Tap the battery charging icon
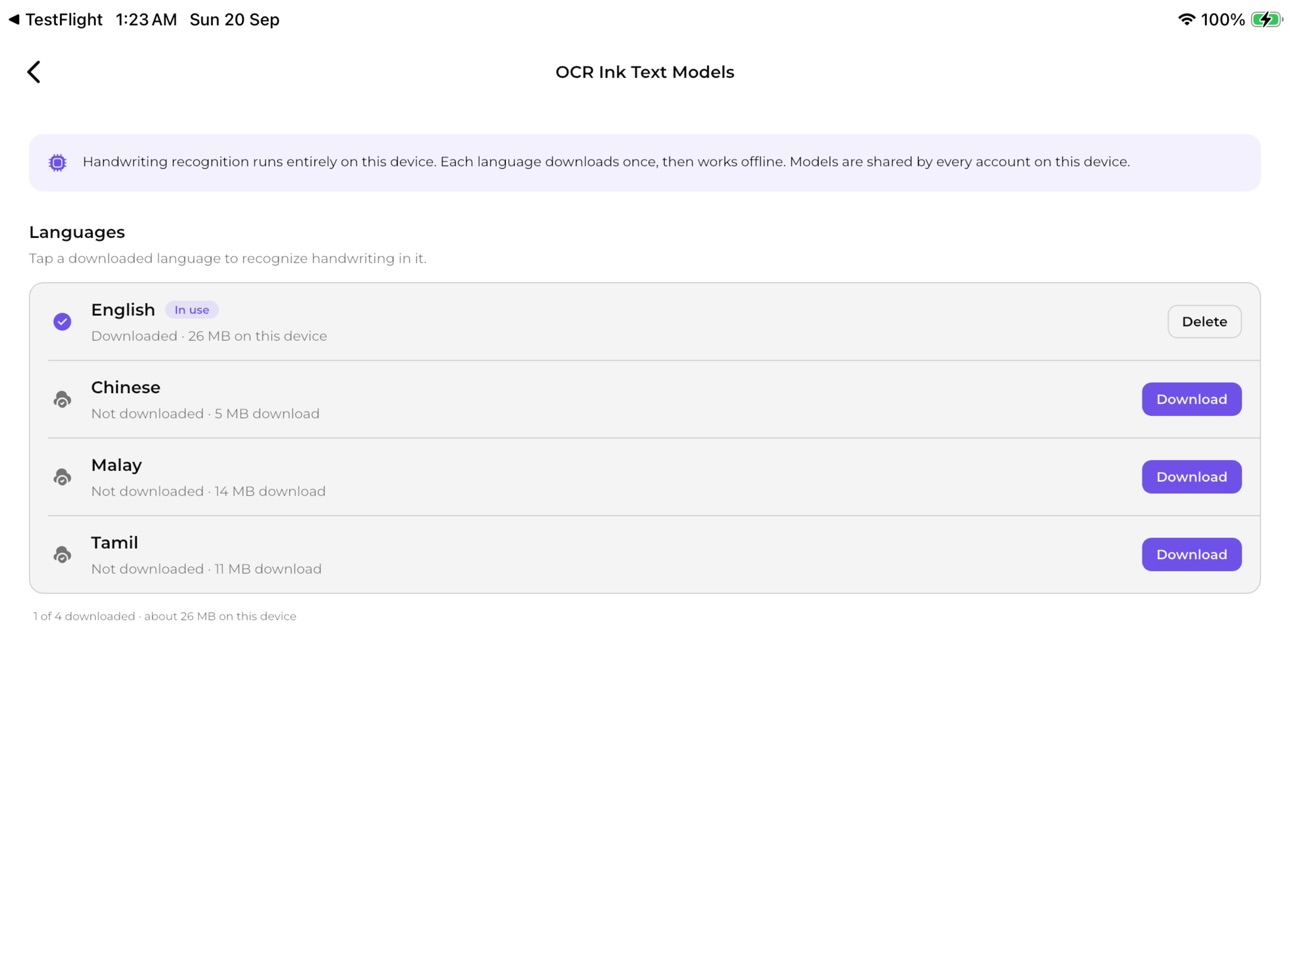The height and width of the screenshot is (968, 1290). 1266,20
